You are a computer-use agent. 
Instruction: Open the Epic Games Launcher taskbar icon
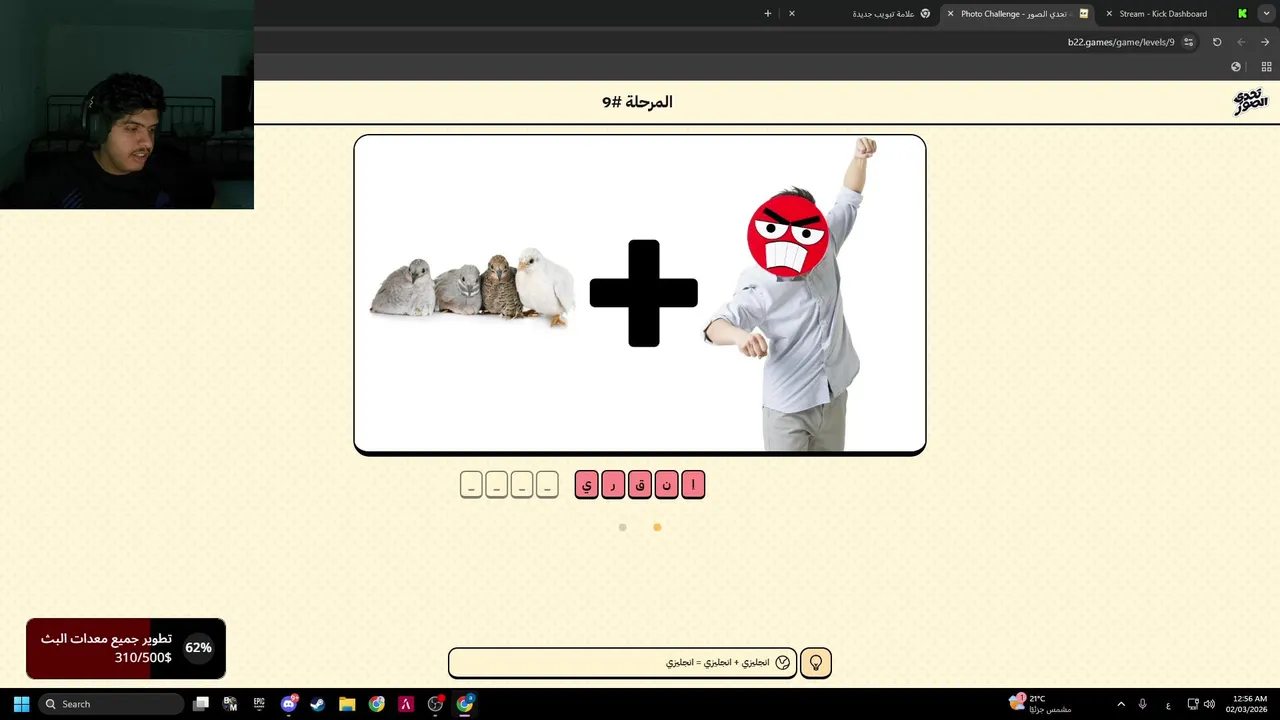[259, 704]
